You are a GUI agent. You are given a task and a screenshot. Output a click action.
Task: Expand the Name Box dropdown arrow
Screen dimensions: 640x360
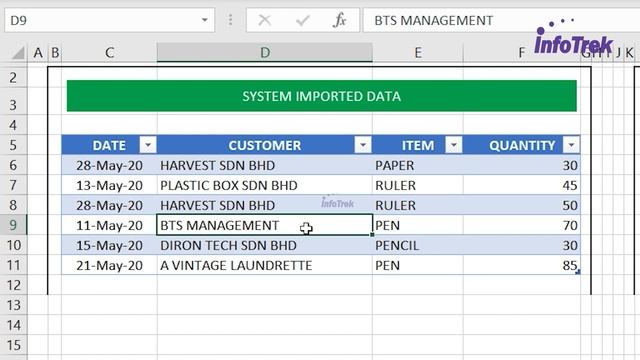point(204,20)
